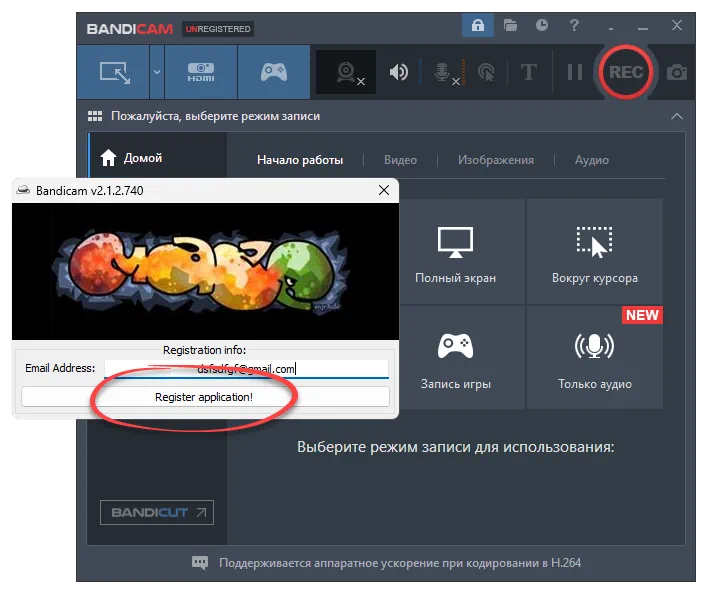The image size is (704, 590).
Task: Open the dropdown arrow beside screen recording mode
Action: pyautogui.click(x=157, y=72)
